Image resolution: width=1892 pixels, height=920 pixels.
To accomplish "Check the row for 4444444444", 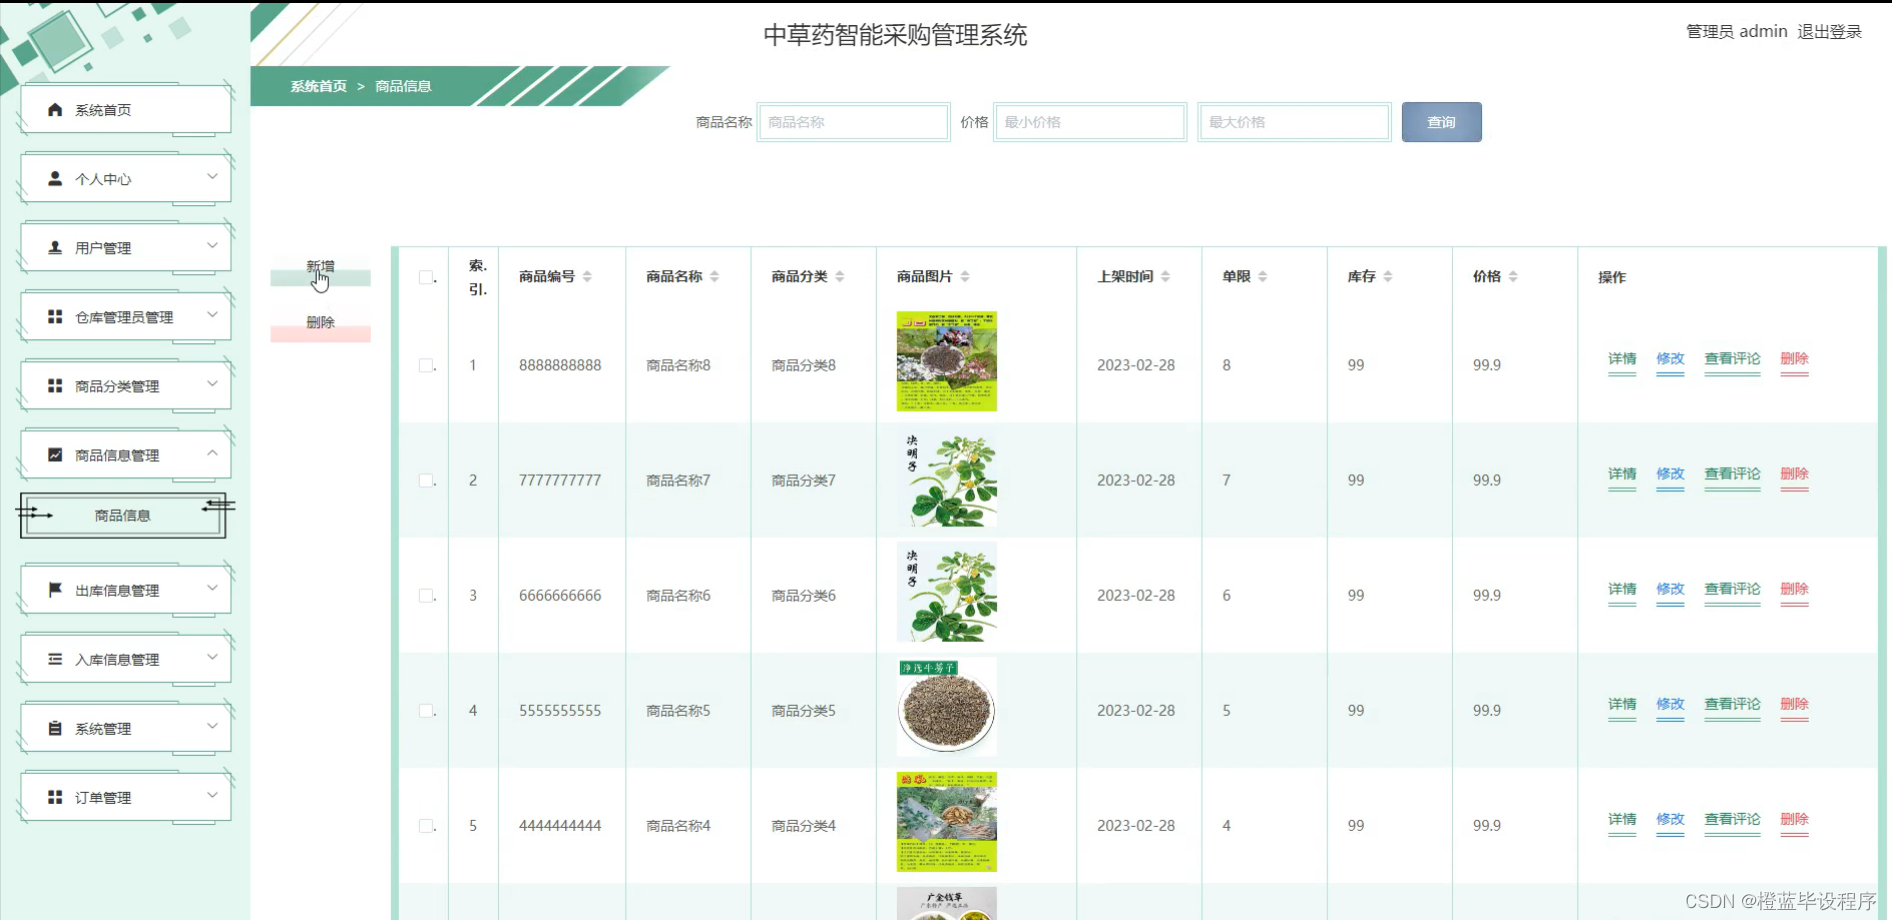I will click(426, 826).
